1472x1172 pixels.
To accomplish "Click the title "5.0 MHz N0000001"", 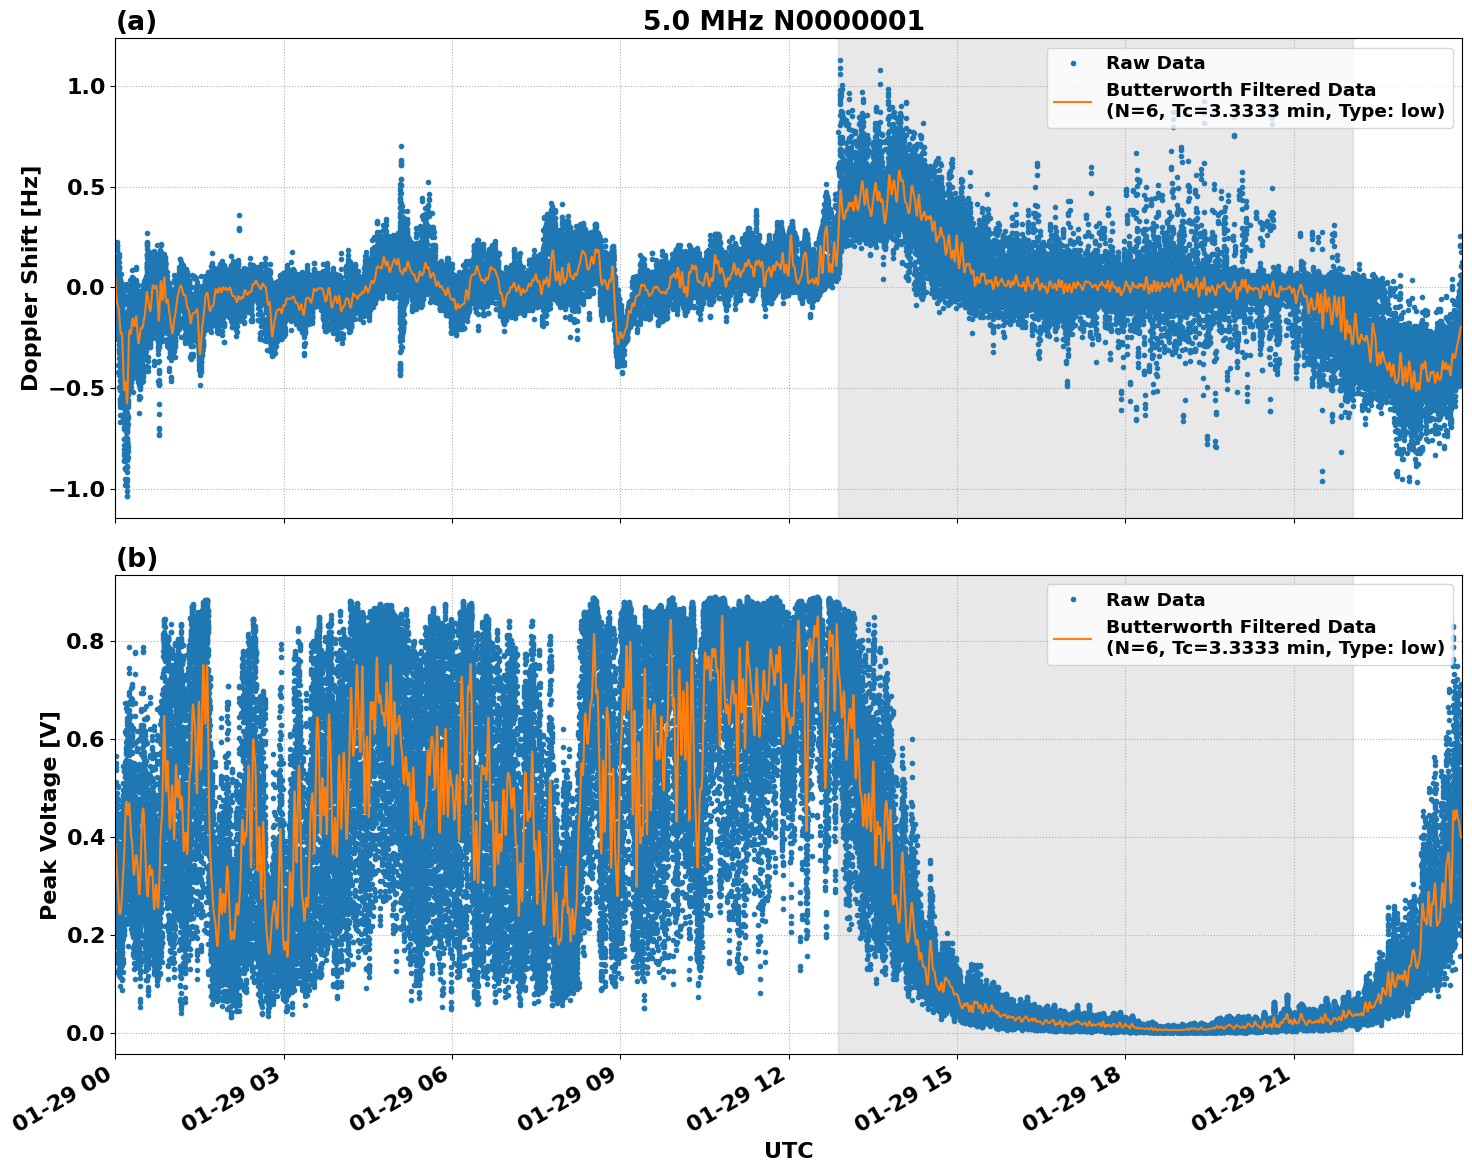I will (x=785, y=18).
